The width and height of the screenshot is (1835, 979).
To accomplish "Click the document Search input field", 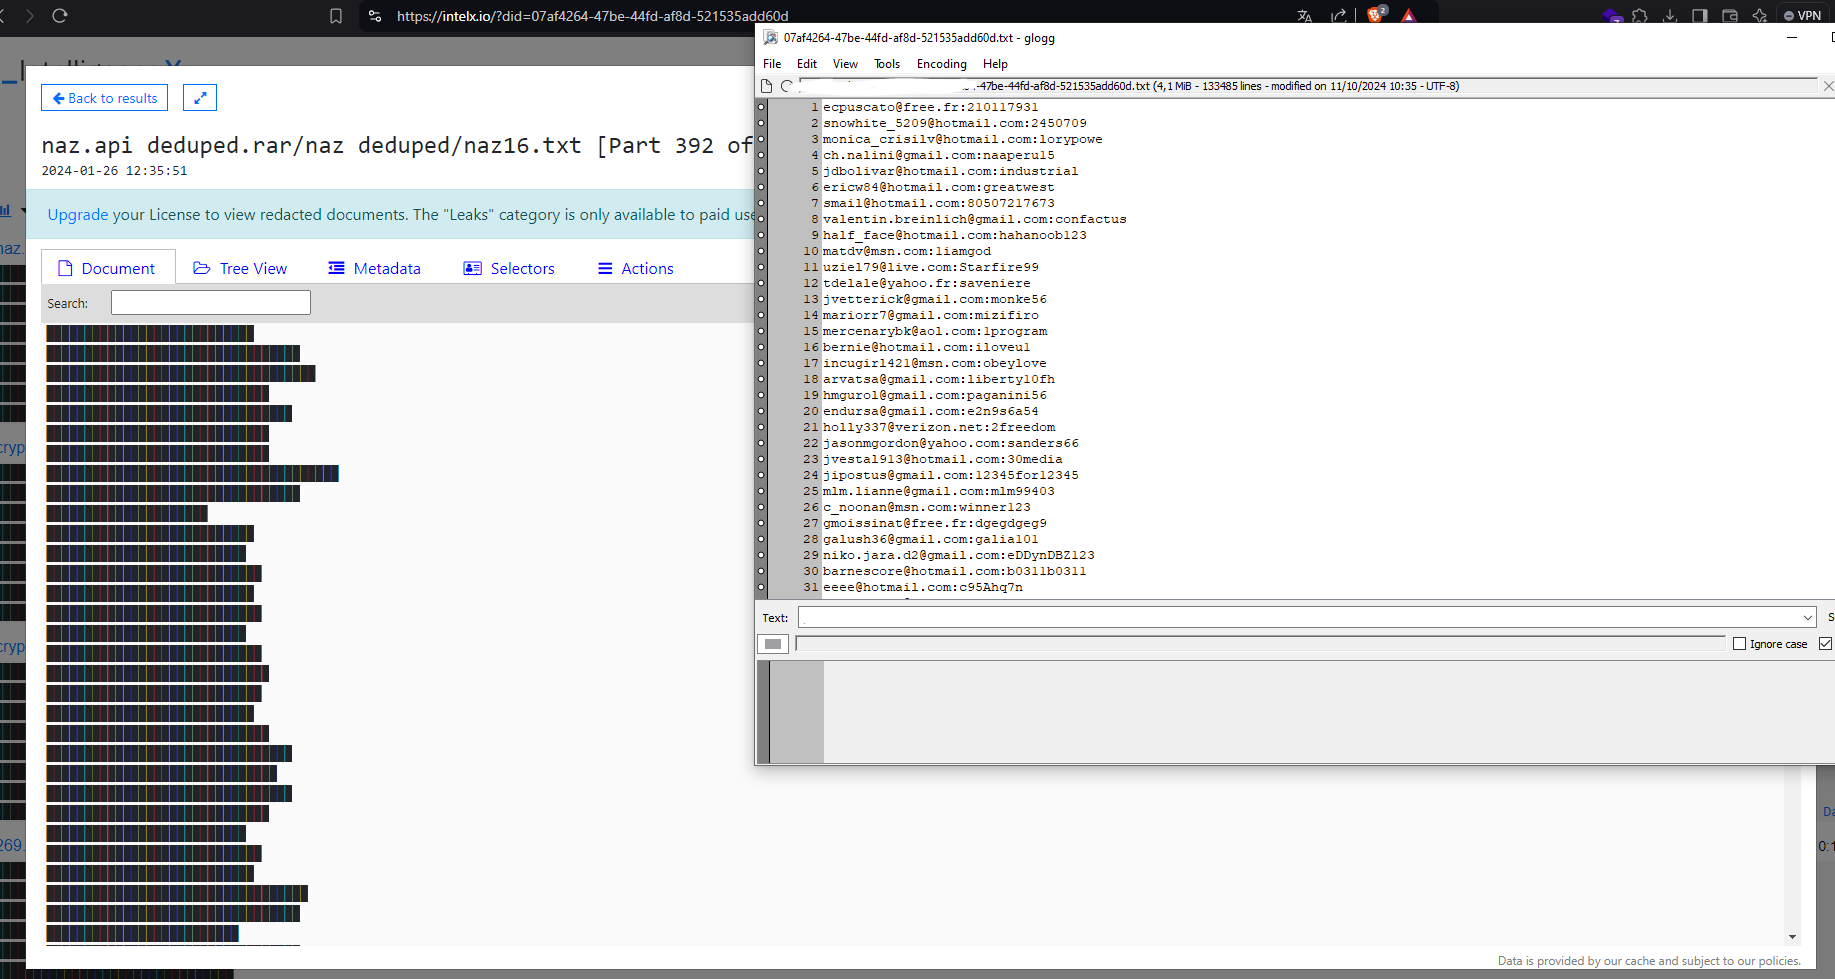I will coord(211,303).
